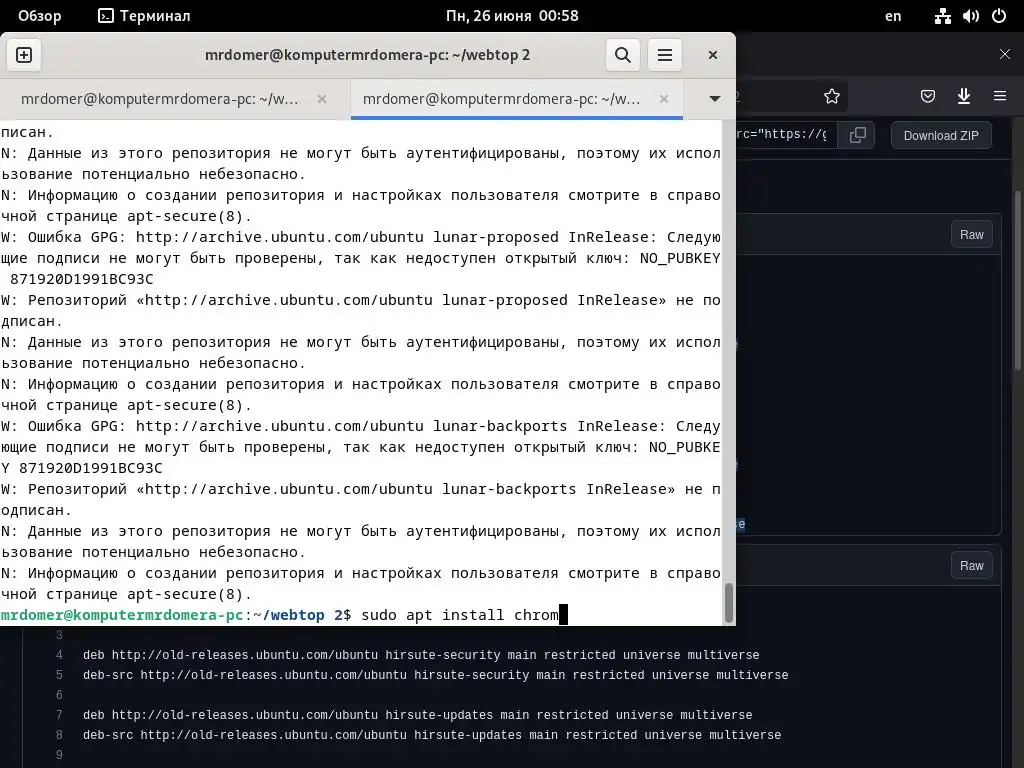Screen dimensions: 1024x768
Task: Select line number 4 in the gist
Action: 59,655
